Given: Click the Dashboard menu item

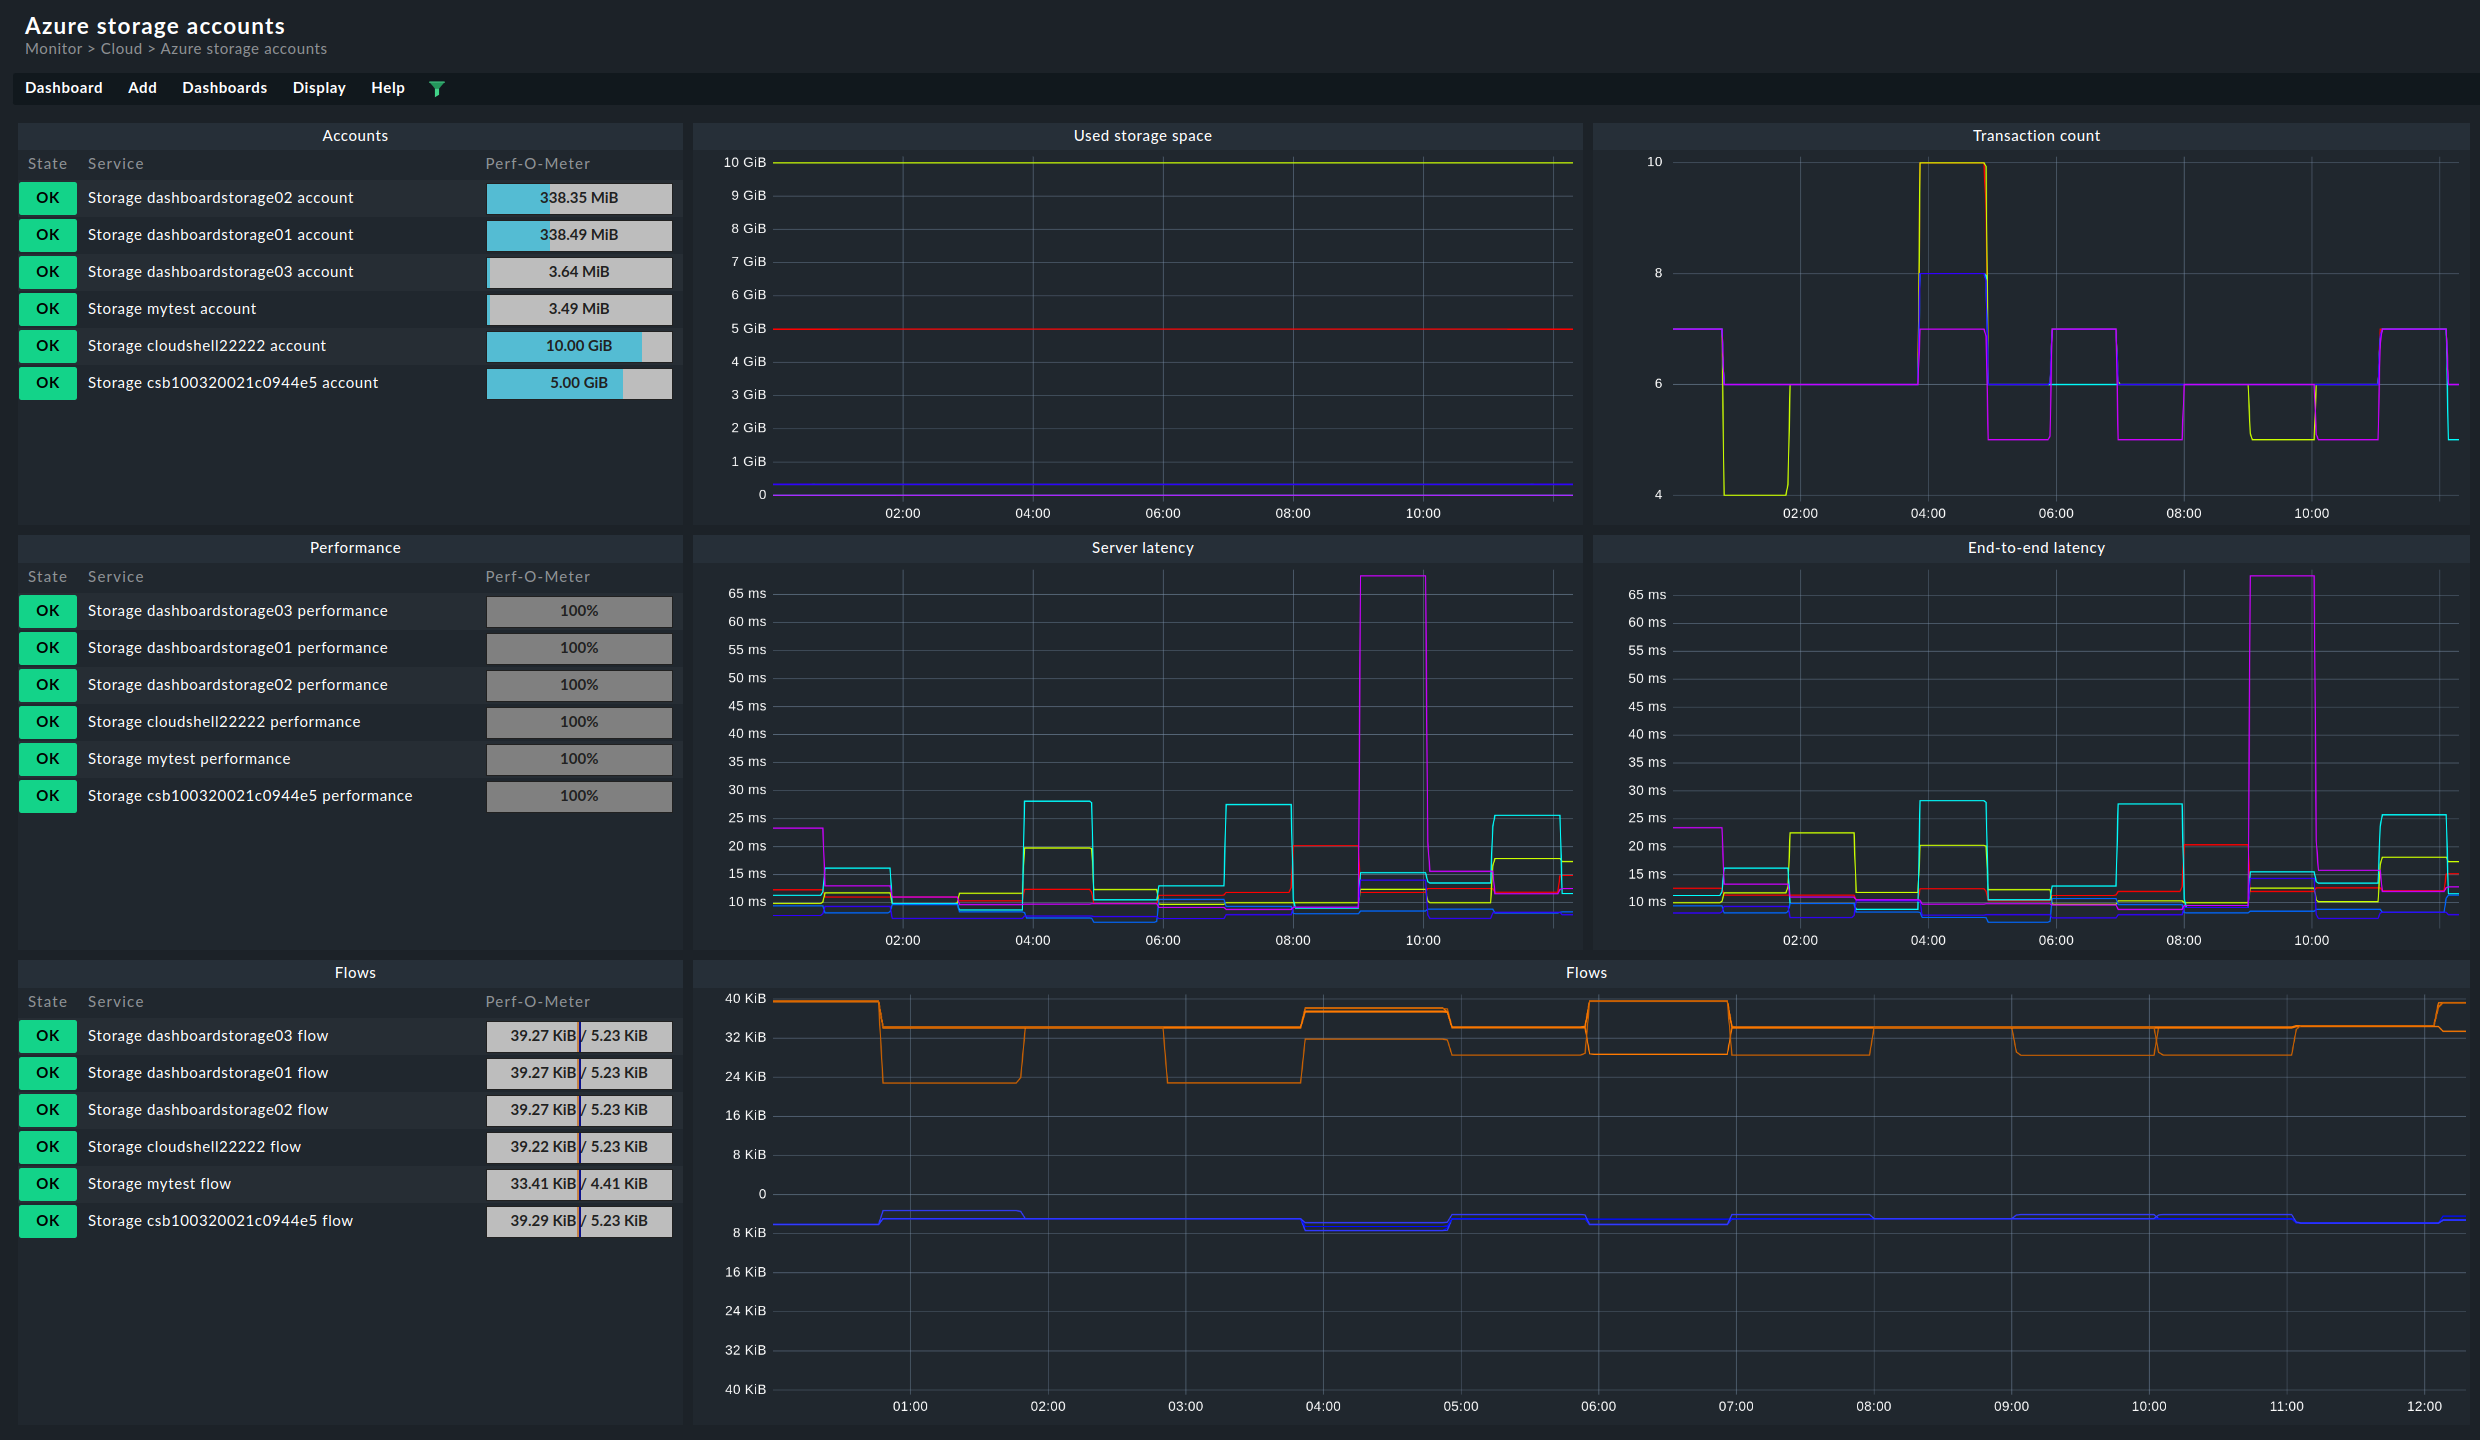Looking at the screenshot, I should tap(63, 87).
